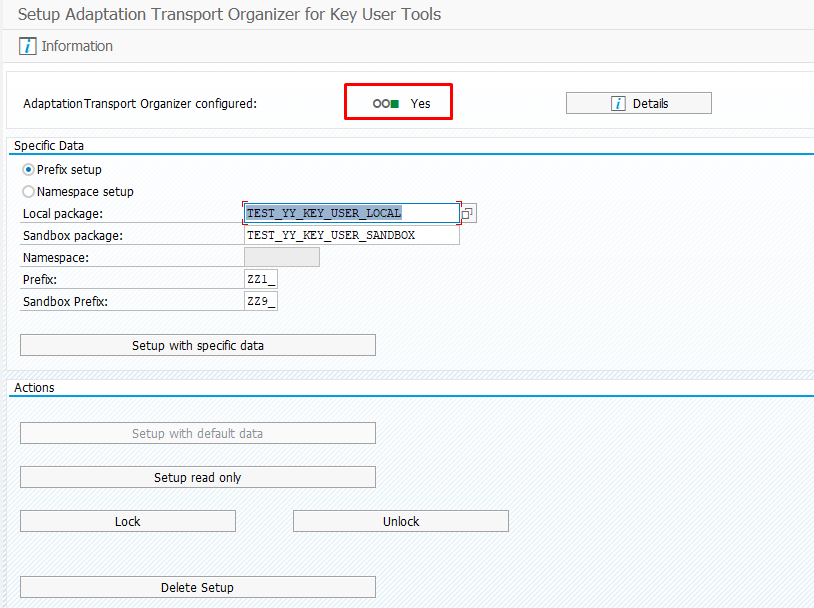Click the Yes status text
Image resolution: width=814 pixels, height=608 pixels.
(420, 104)
